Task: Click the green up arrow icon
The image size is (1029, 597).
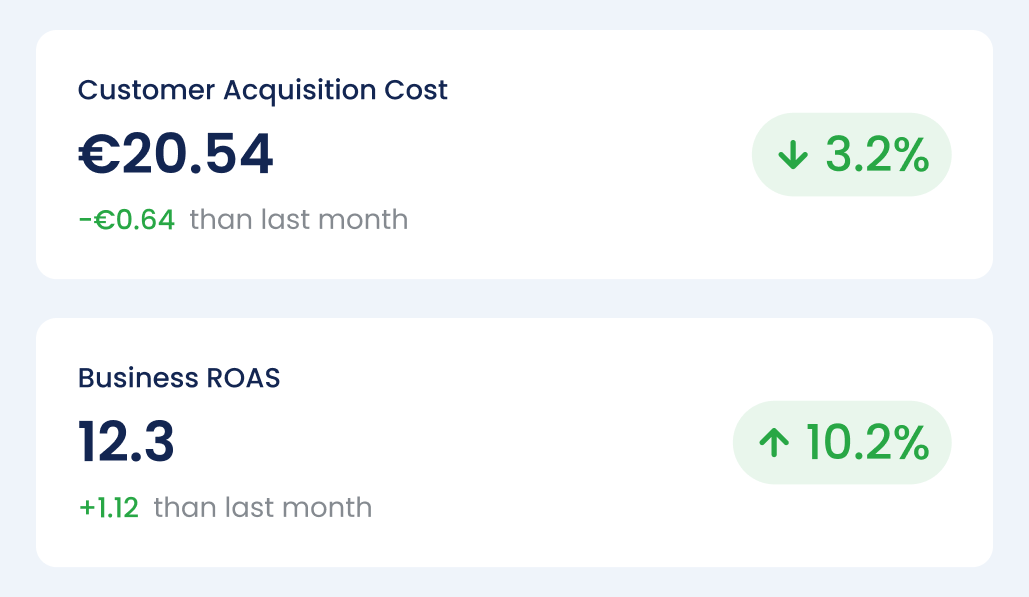Action: [x=774, y=443]
